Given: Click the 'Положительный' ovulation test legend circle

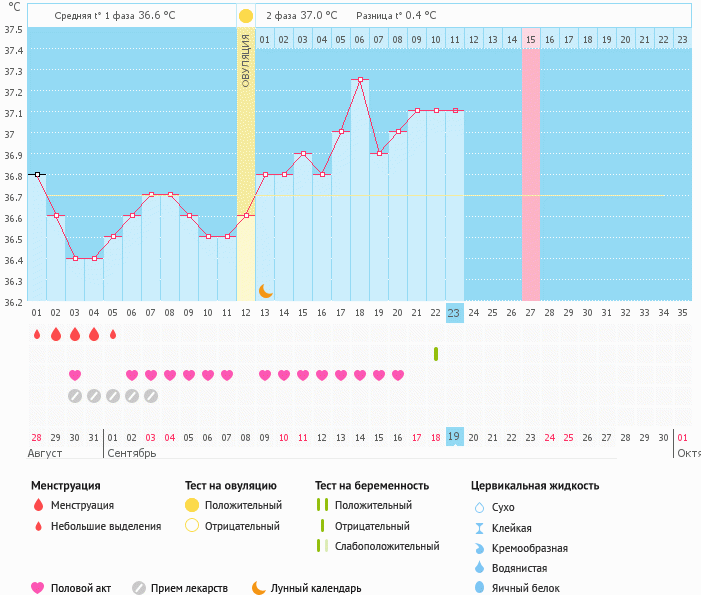Looking at the screenshot, I should [192, 505].
